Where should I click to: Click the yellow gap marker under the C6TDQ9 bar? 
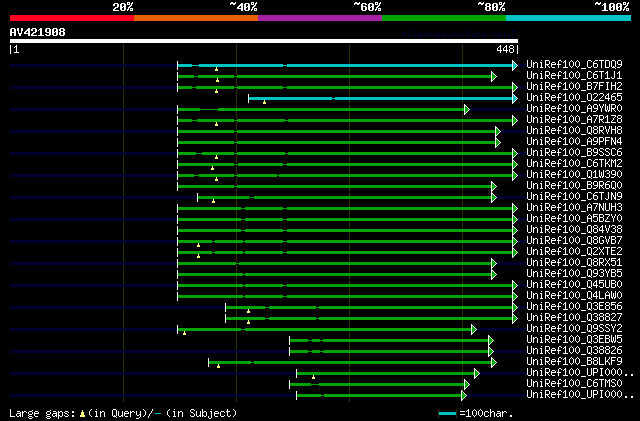(216, 69)
